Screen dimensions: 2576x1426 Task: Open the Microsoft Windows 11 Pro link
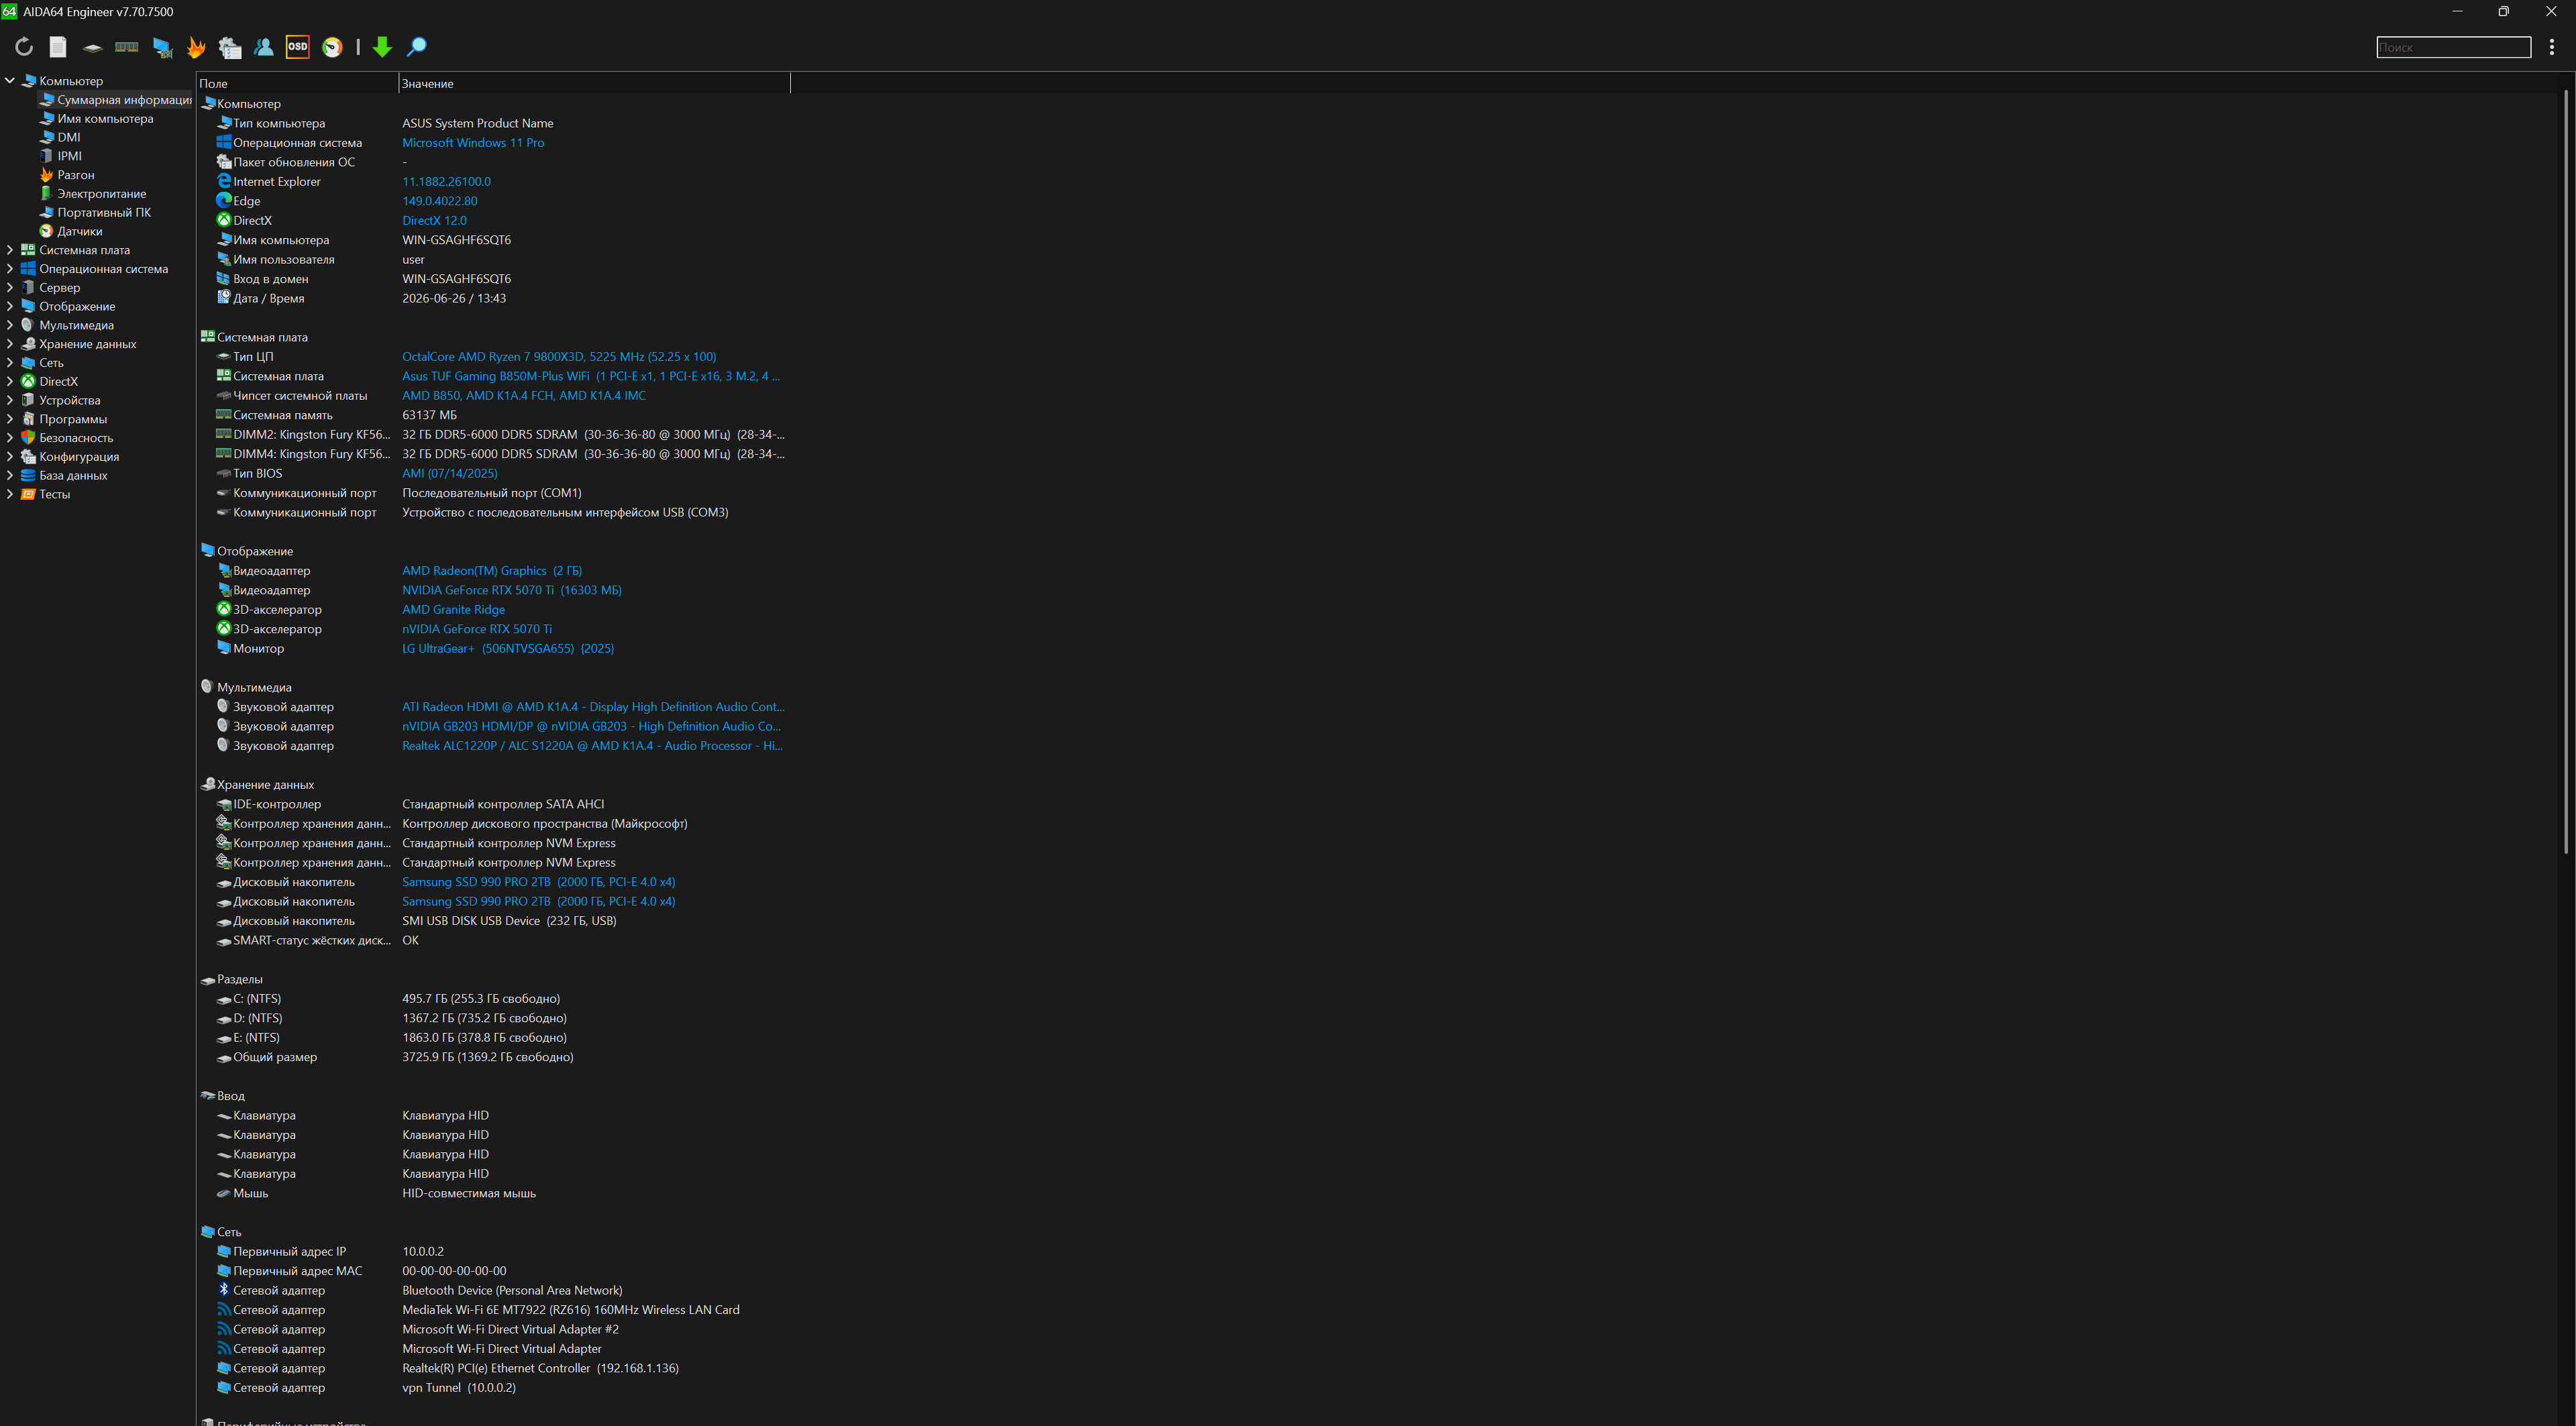point(473,143)
